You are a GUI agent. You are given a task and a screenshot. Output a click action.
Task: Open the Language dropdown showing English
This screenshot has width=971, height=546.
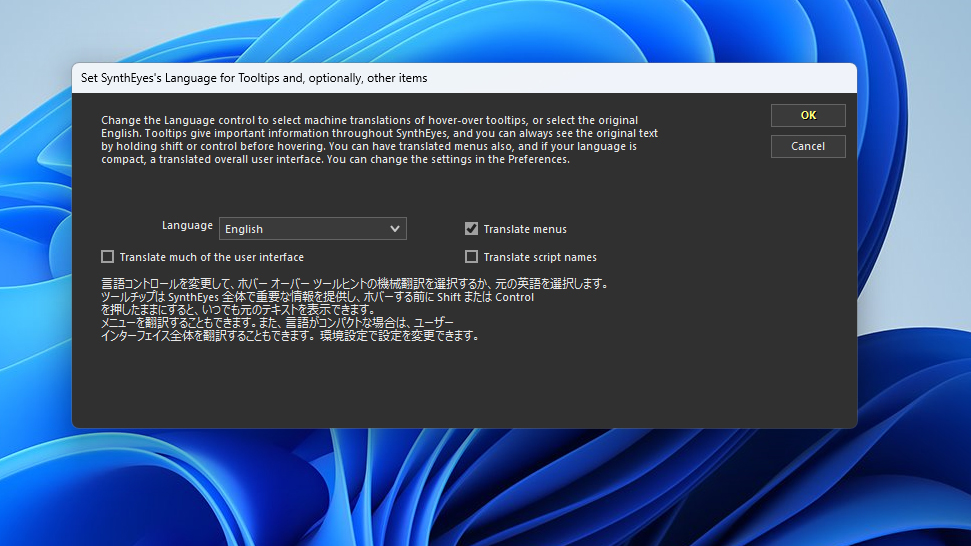click(x=313, y=228)
